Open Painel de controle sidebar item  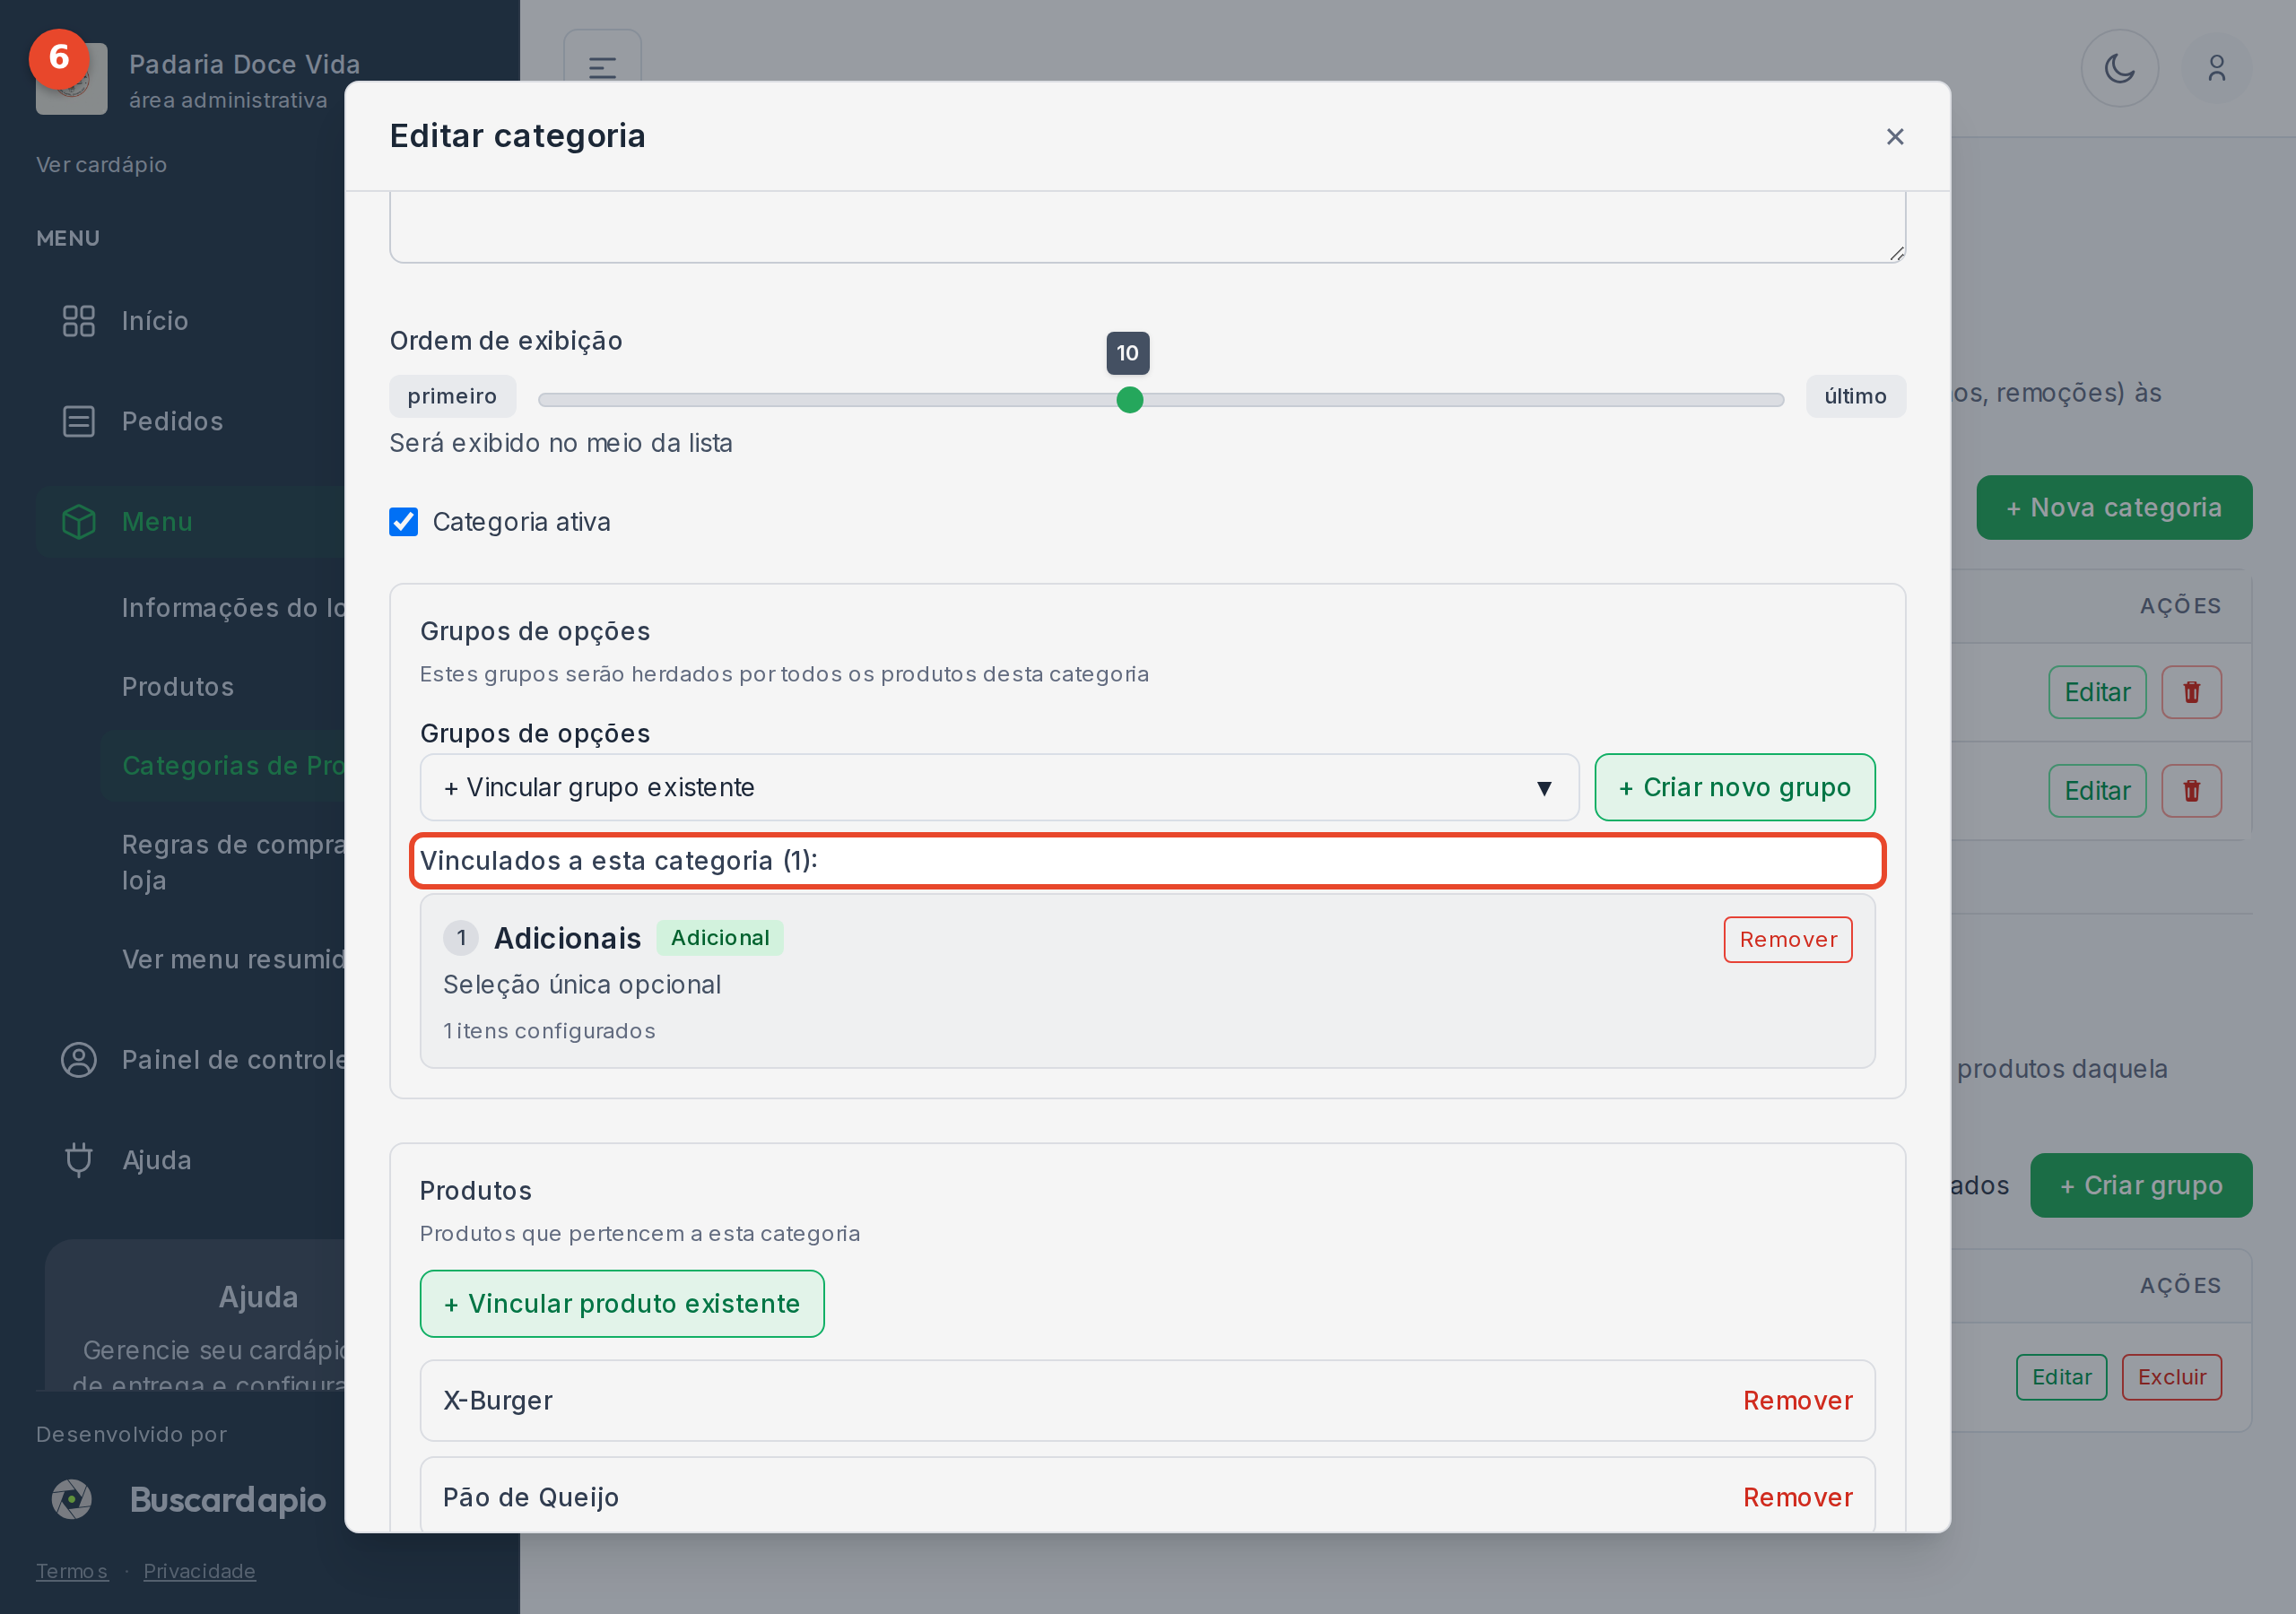click(233, 1060)
